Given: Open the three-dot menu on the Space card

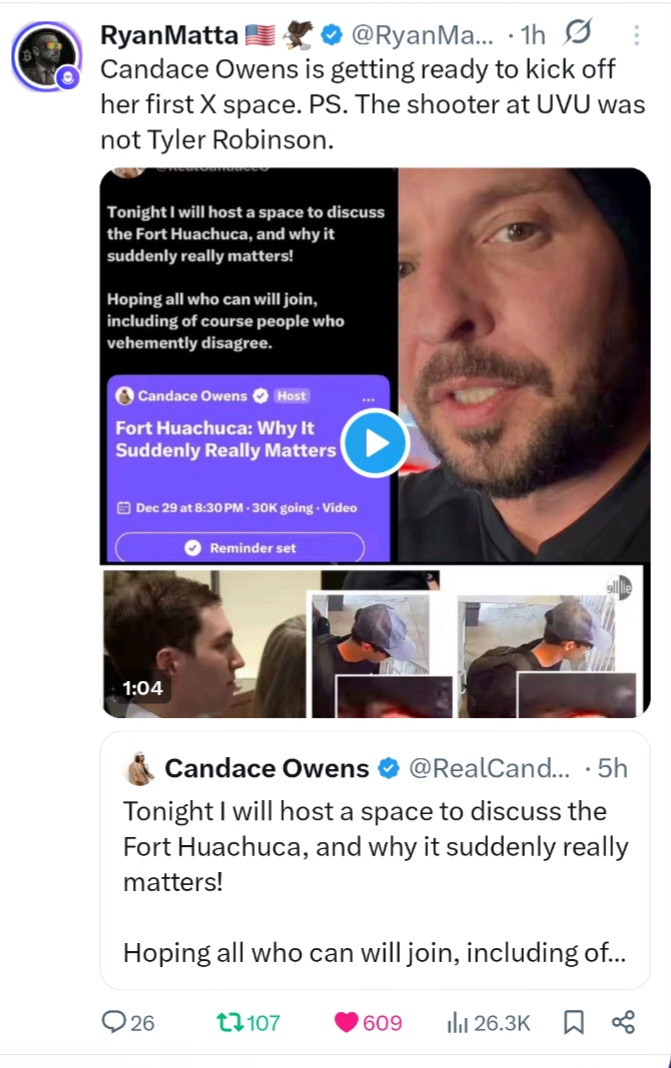Looking at the screenshot, I should (368, 398).
